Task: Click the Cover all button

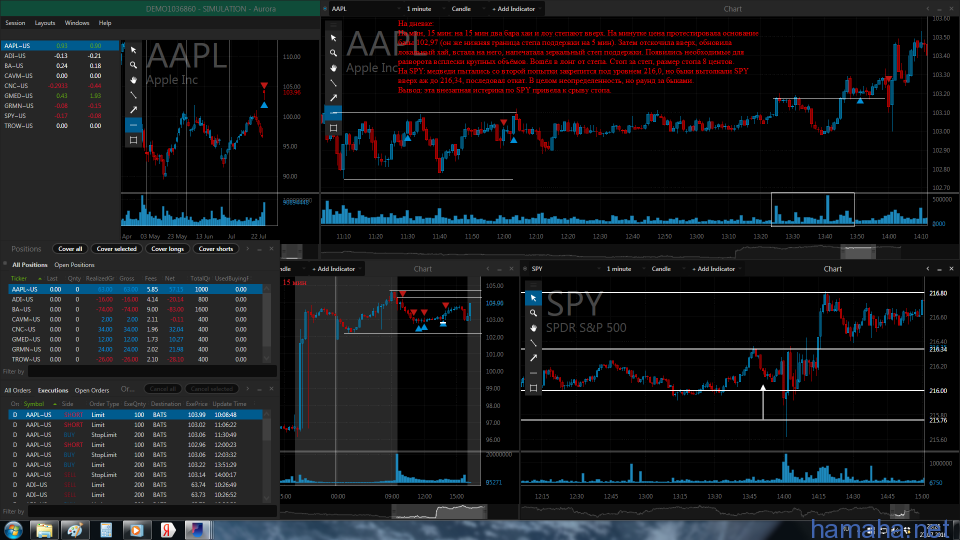Action: [x=70, y=249]
